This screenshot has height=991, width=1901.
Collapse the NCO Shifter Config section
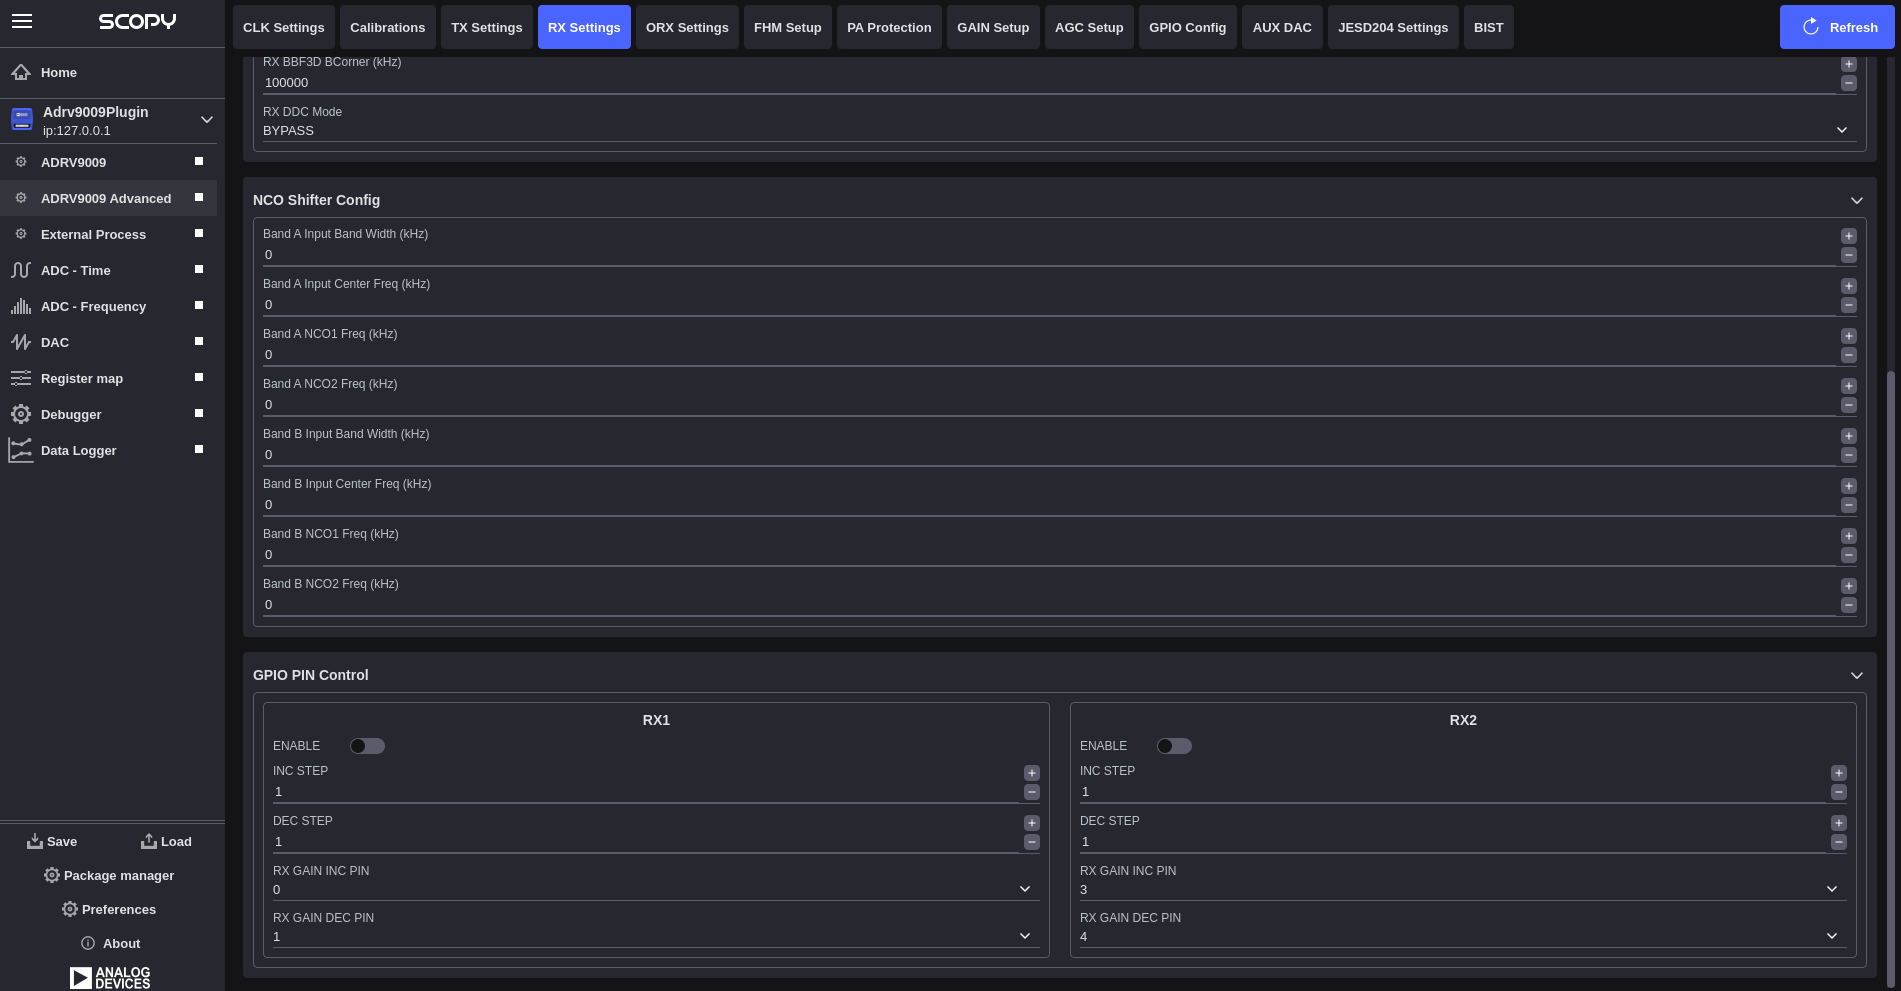pyautogui.click(x=1857, y=200)
